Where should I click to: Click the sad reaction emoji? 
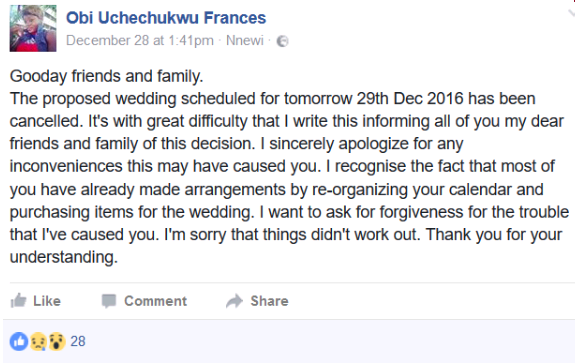[38, 341]
